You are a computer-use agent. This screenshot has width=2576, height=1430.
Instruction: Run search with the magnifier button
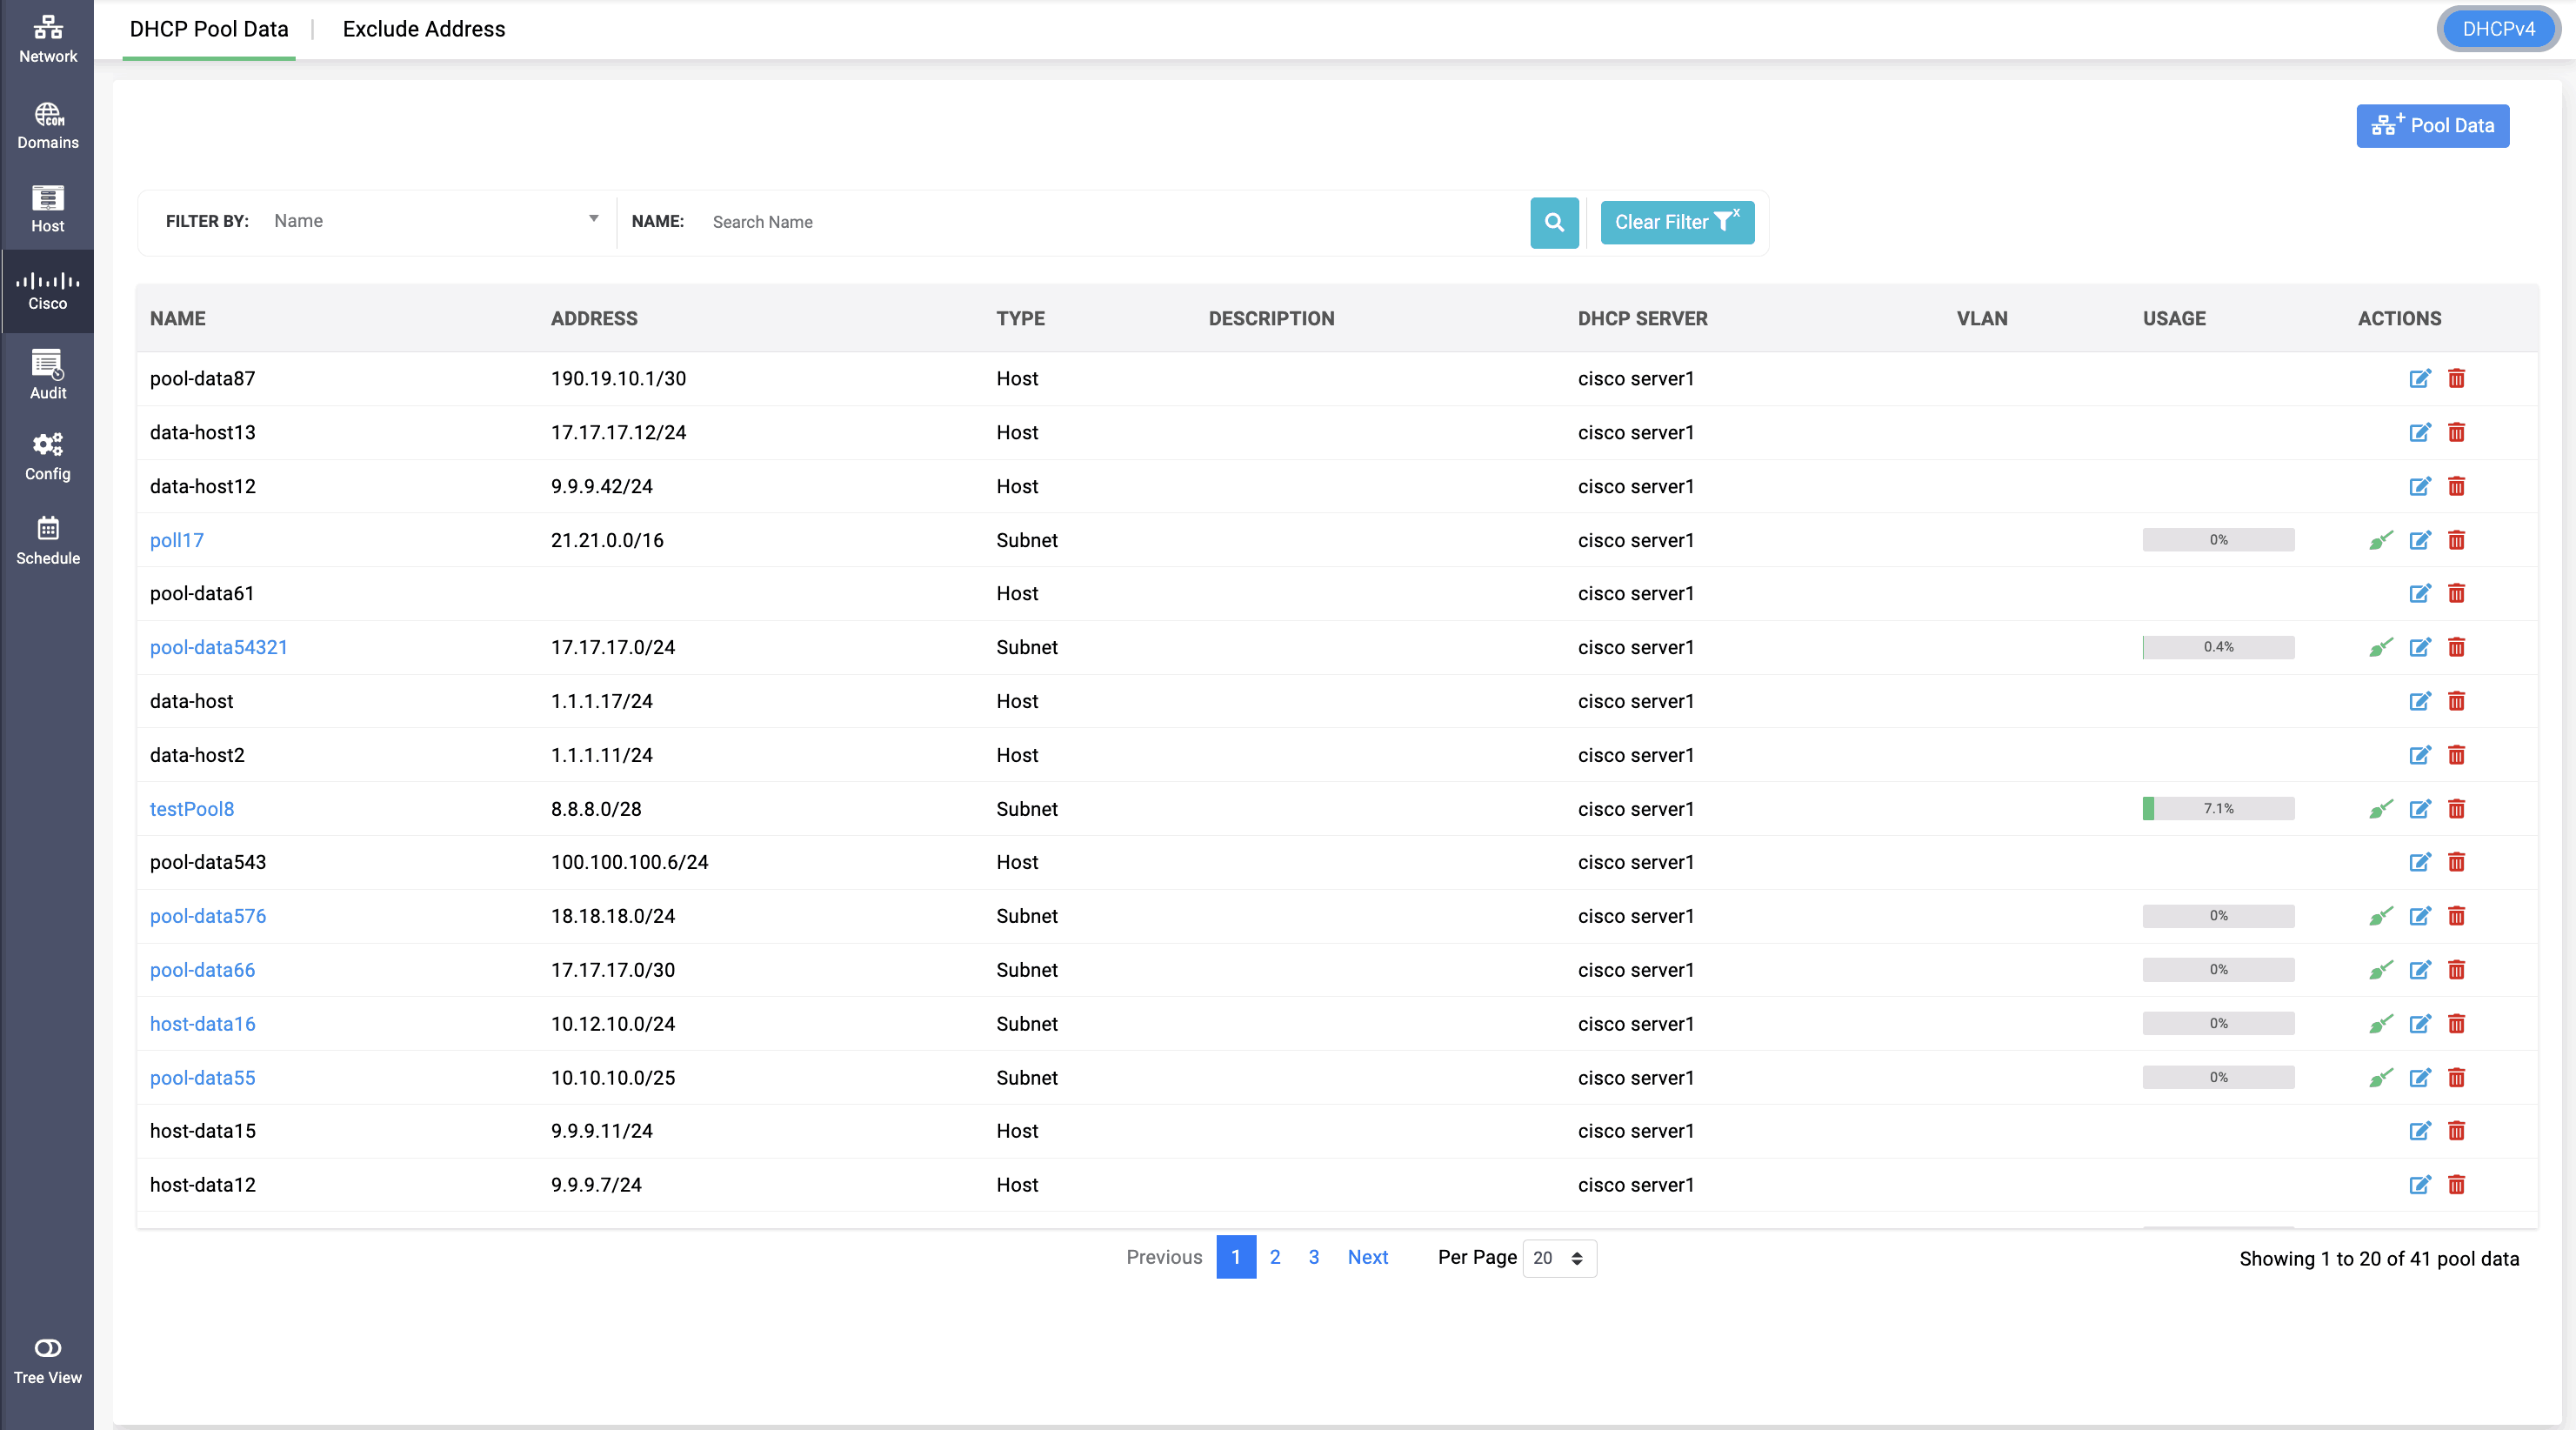tap(1554, 222)
